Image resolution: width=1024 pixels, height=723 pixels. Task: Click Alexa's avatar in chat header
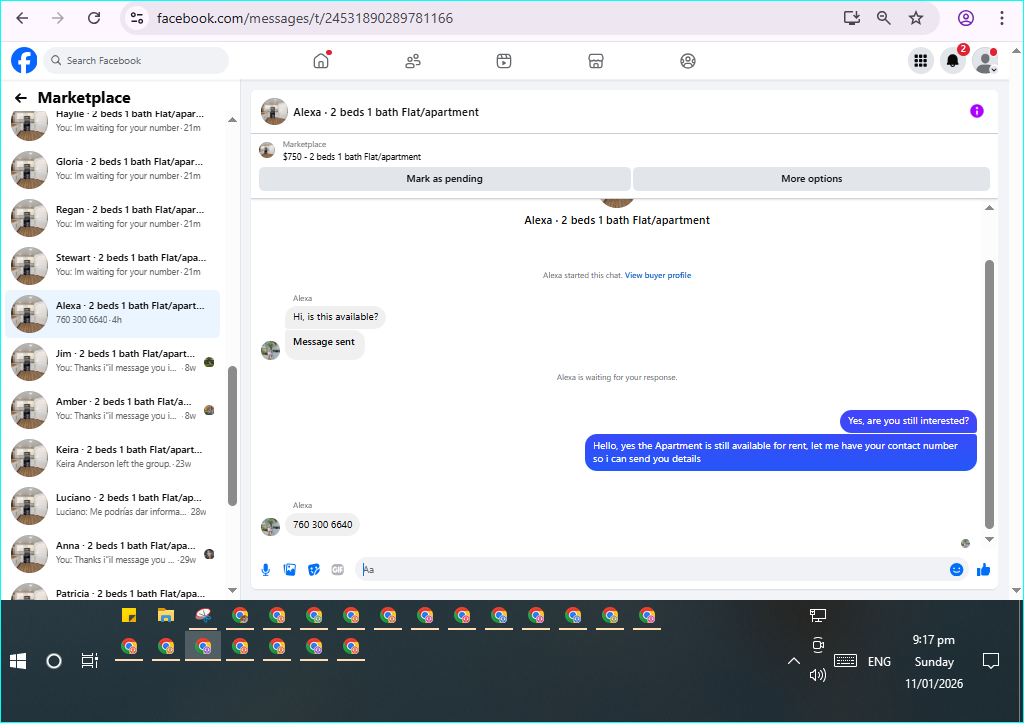[274, 112]
